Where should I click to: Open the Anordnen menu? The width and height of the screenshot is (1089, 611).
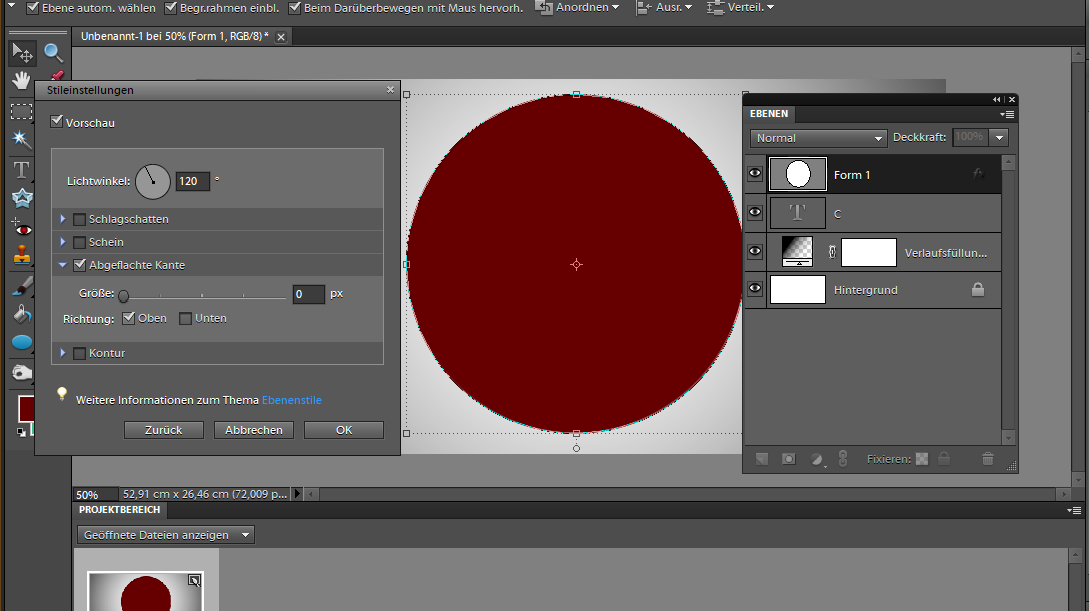(x=578, y=8)
